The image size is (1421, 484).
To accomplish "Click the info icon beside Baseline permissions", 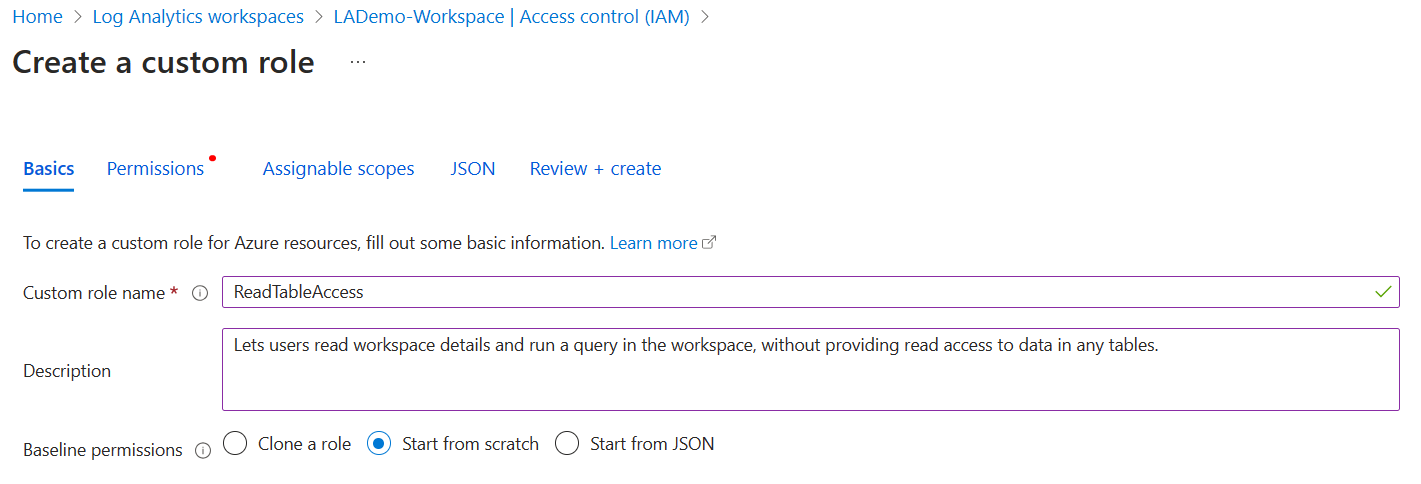I will pyautogui.click(x=203, y=450).
